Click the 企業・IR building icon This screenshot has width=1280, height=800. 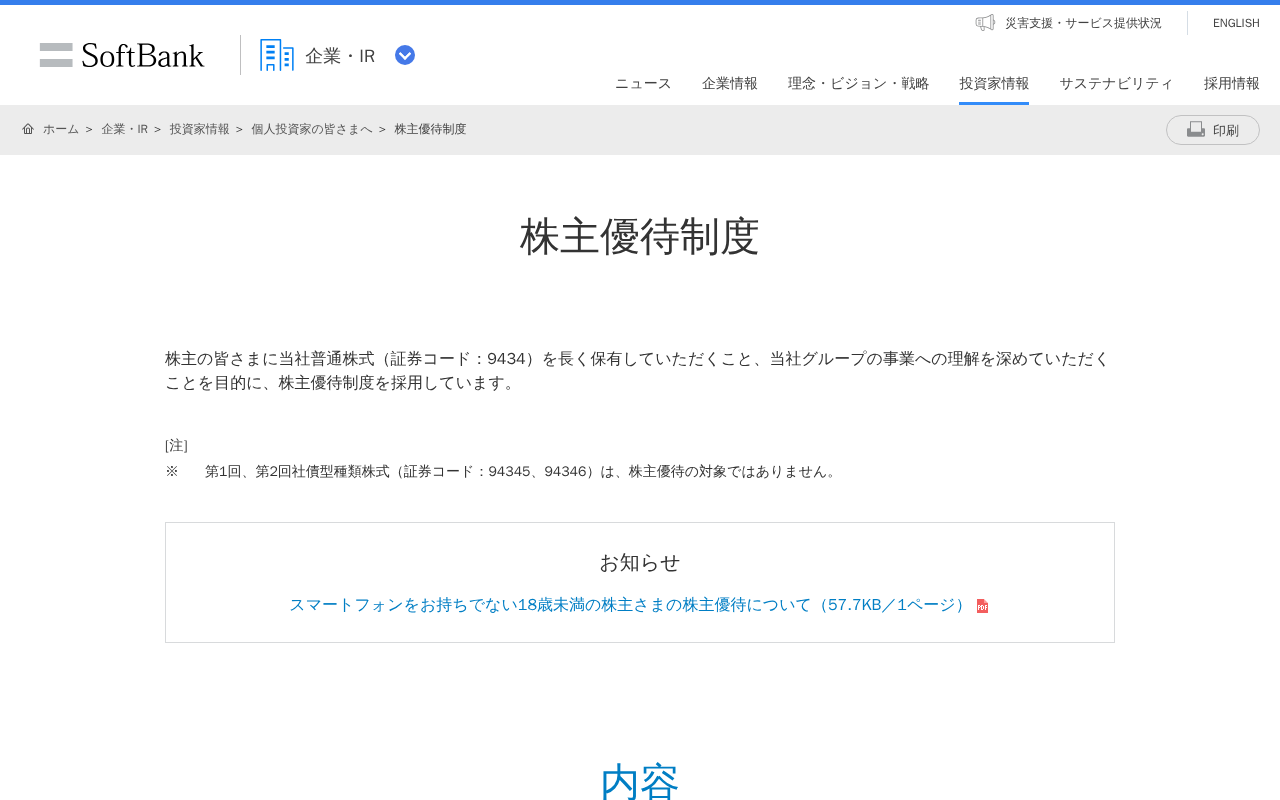(x=277, y=55)
